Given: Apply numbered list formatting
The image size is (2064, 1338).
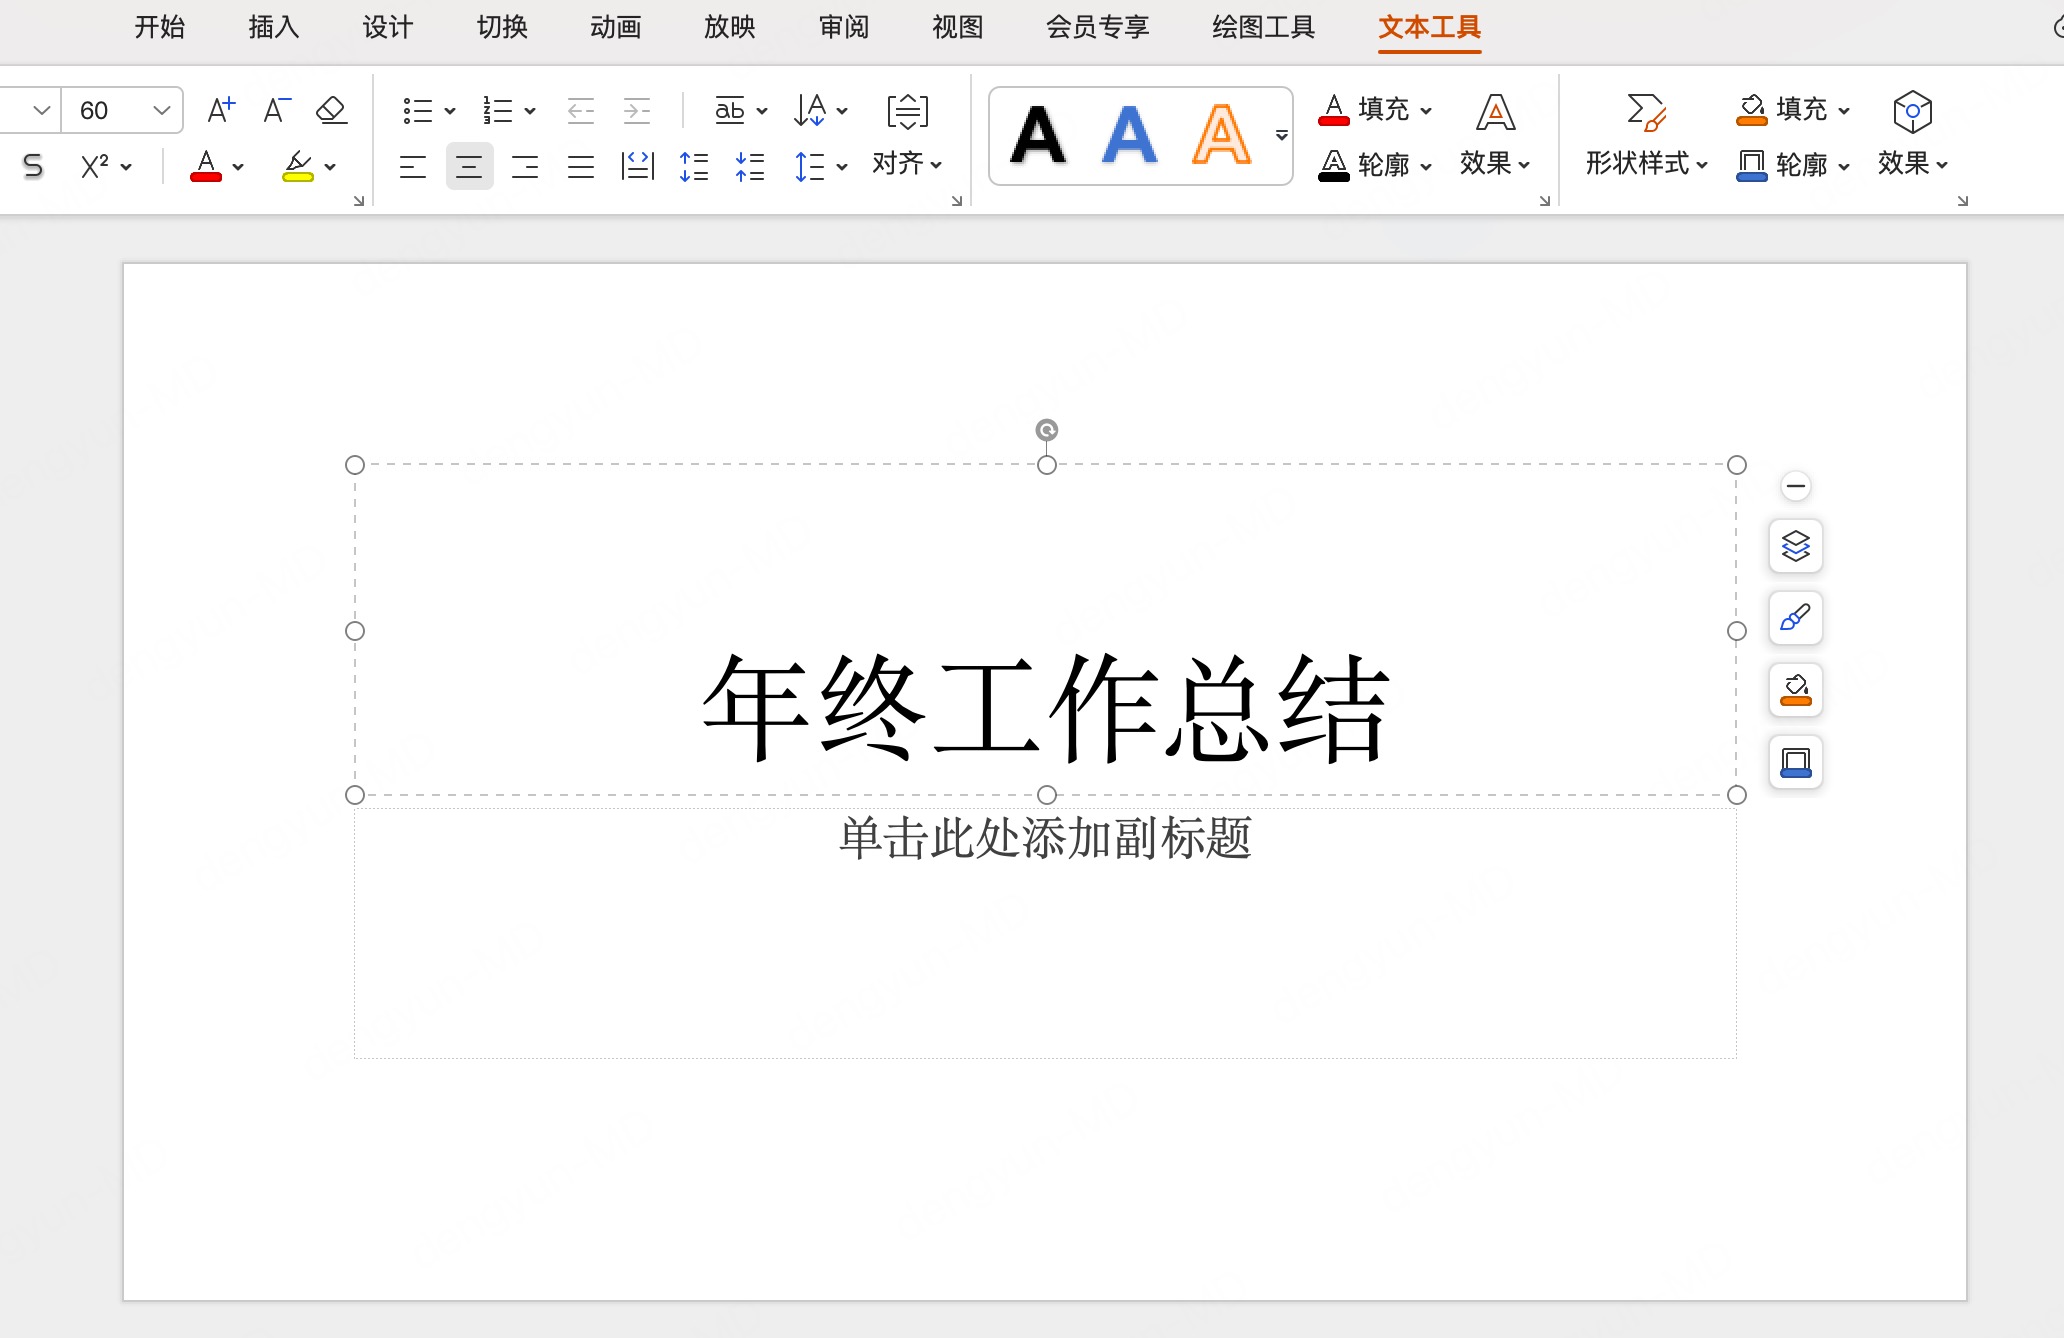Looking at the screenshot, I should click(498, 110).
